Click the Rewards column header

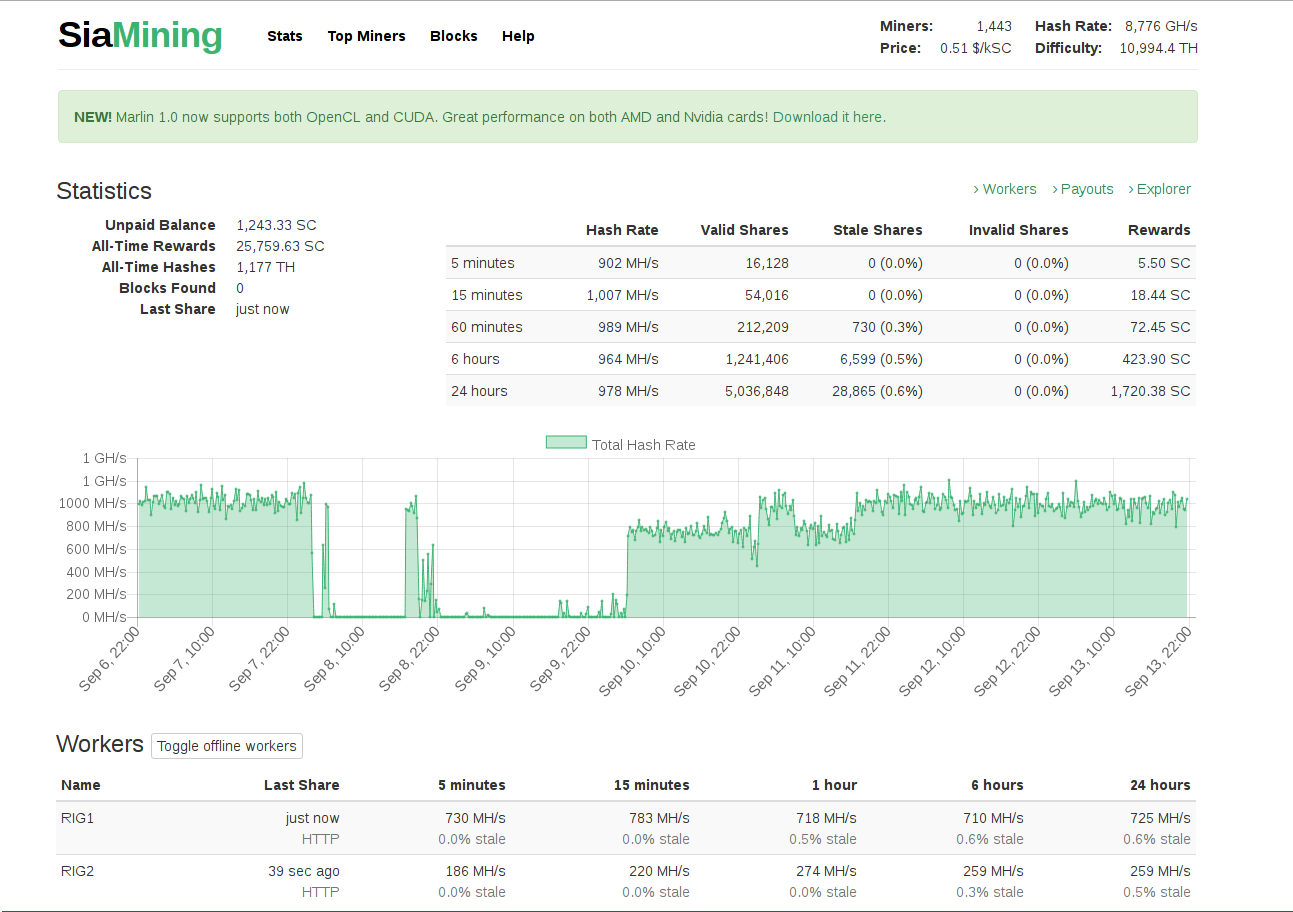pos(1159,230)
